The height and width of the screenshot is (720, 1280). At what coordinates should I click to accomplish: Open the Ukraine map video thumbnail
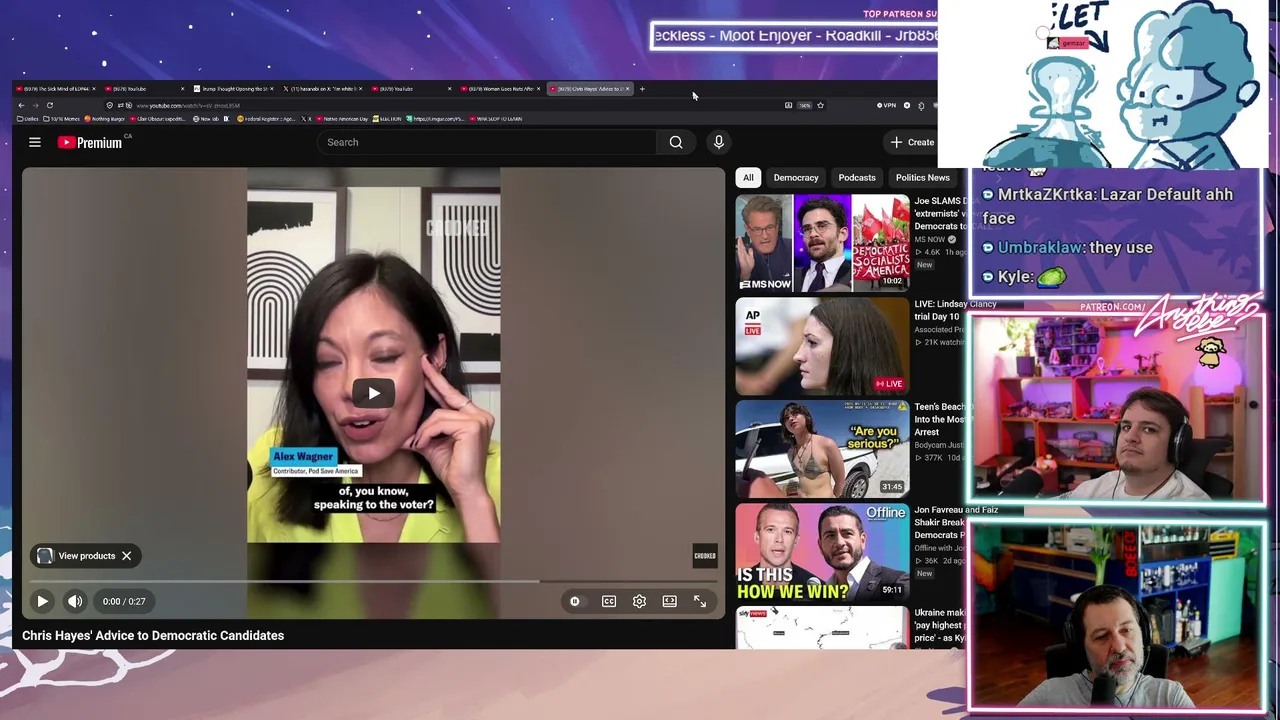coord(823,628)
